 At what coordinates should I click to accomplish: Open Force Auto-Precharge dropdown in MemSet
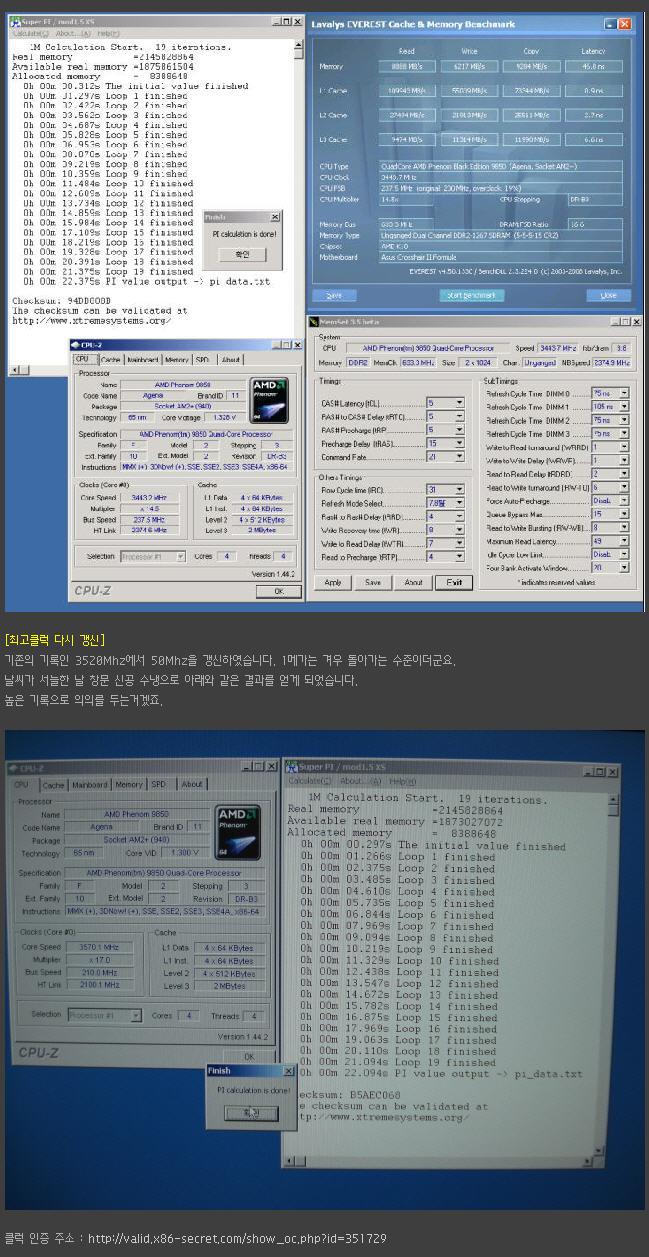(609, 500)
